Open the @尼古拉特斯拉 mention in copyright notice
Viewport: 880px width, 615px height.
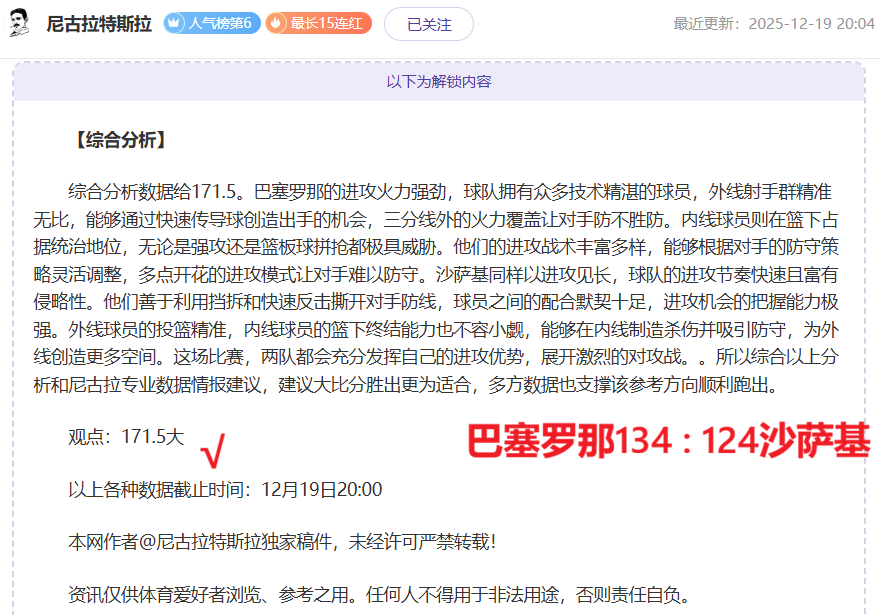[191, 542]
